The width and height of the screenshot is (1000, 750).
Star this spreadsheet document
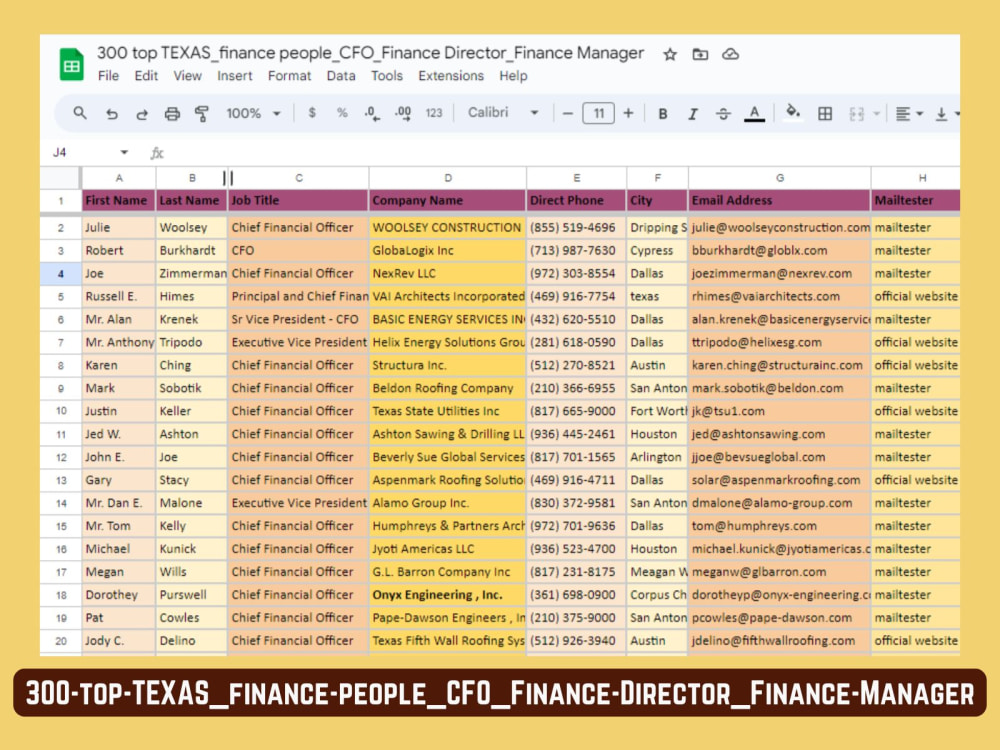pos(670,55)
